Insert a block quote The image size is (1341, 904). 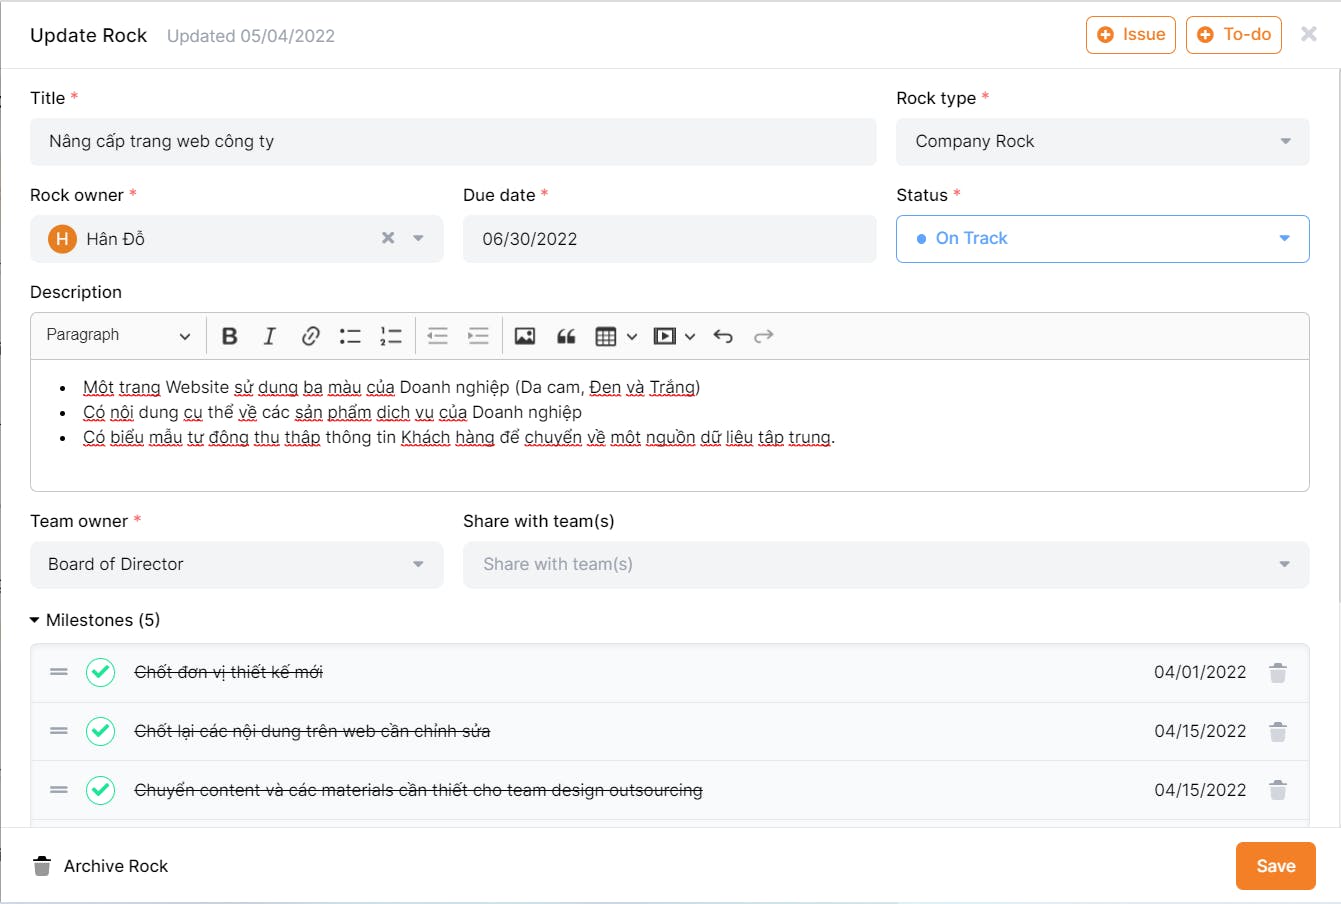click(x=566, y=336)
